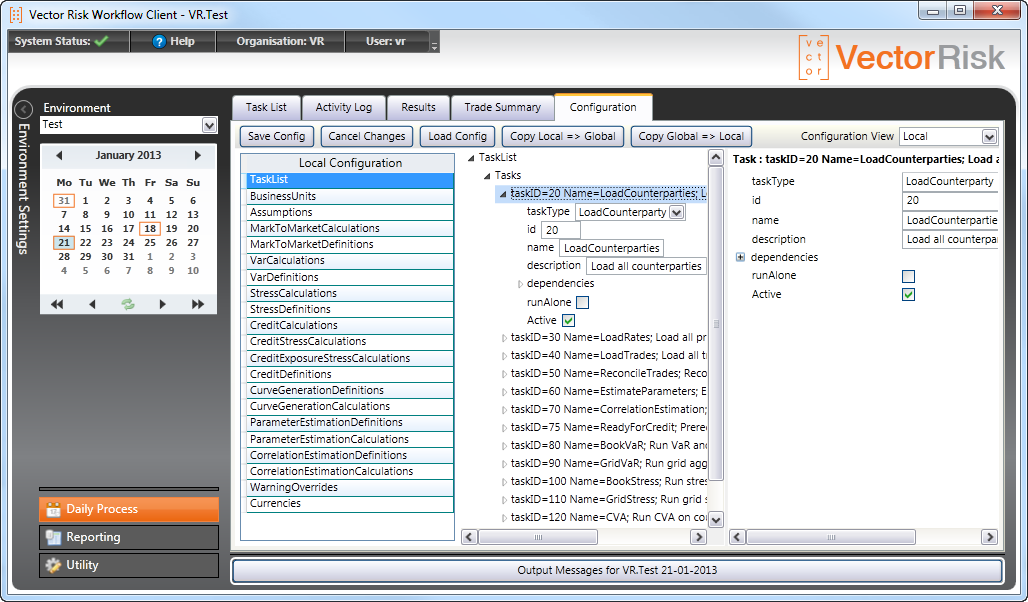Click the double-left rewind calendar arrow
The image size is (1028, 602).
(x=57, y=304)
